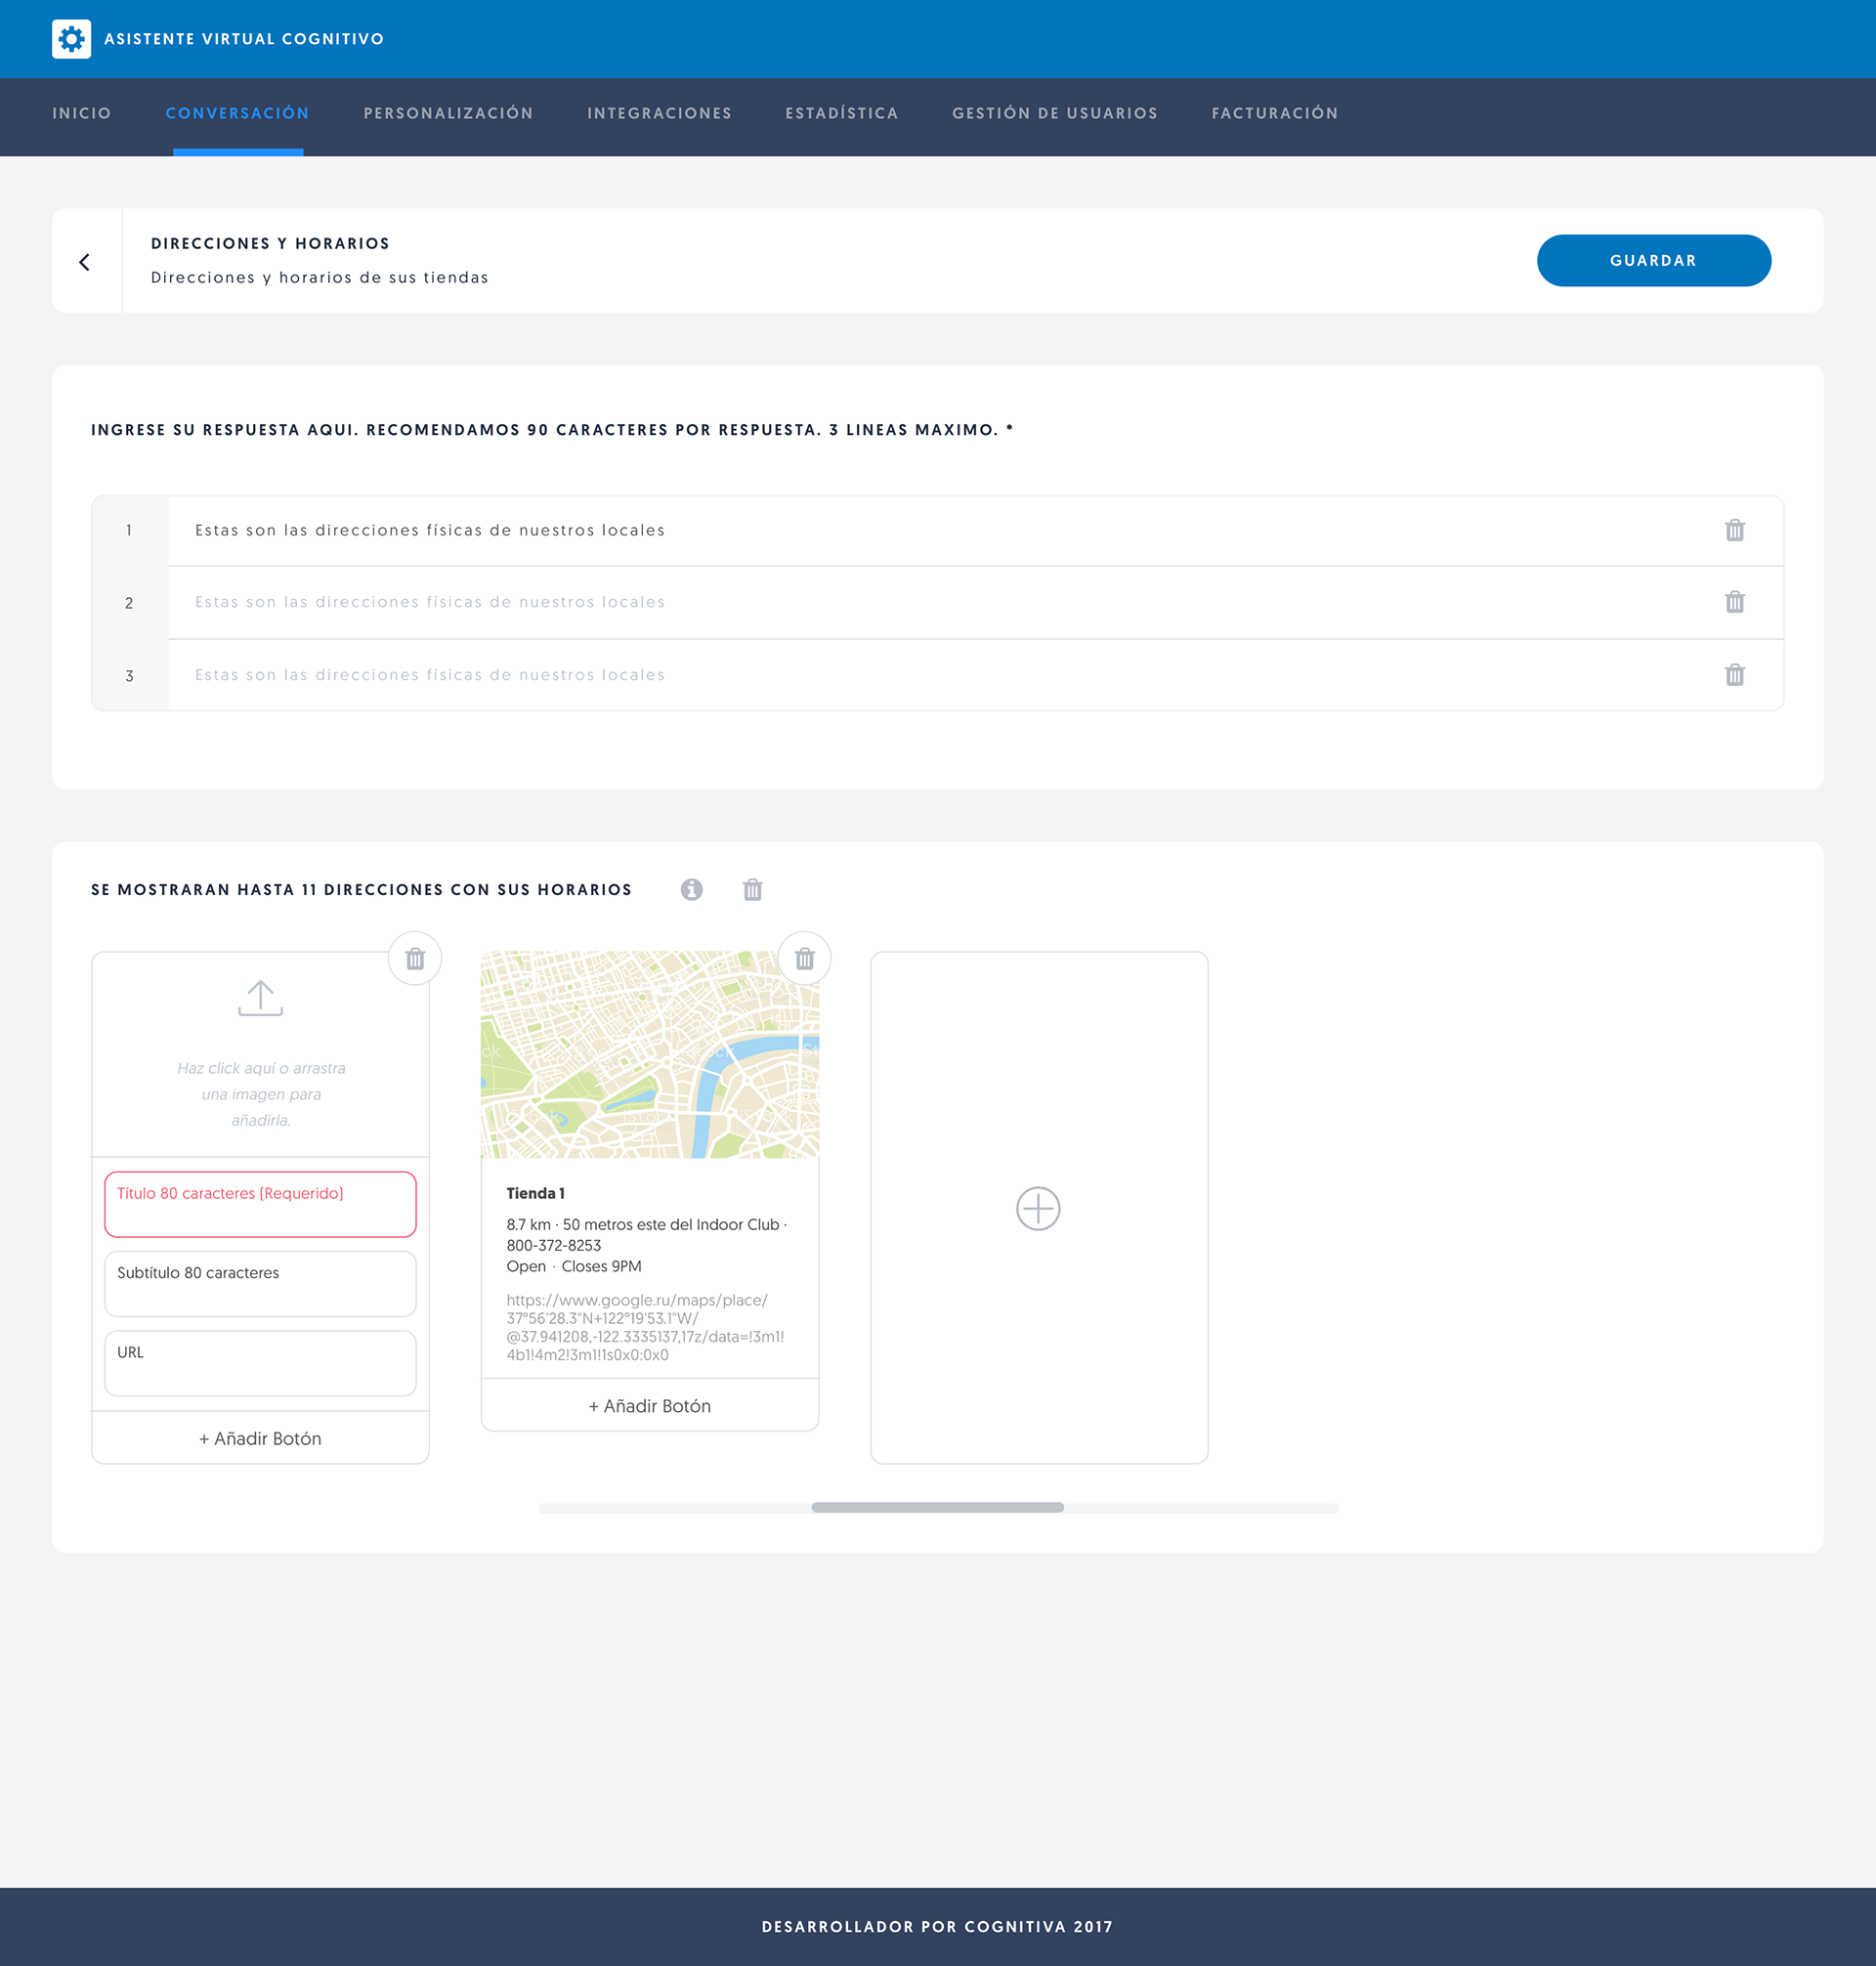The image size is (1876, 1966).
Task: Delete response line 2 with trash icon
Action: coord(1734,602)
